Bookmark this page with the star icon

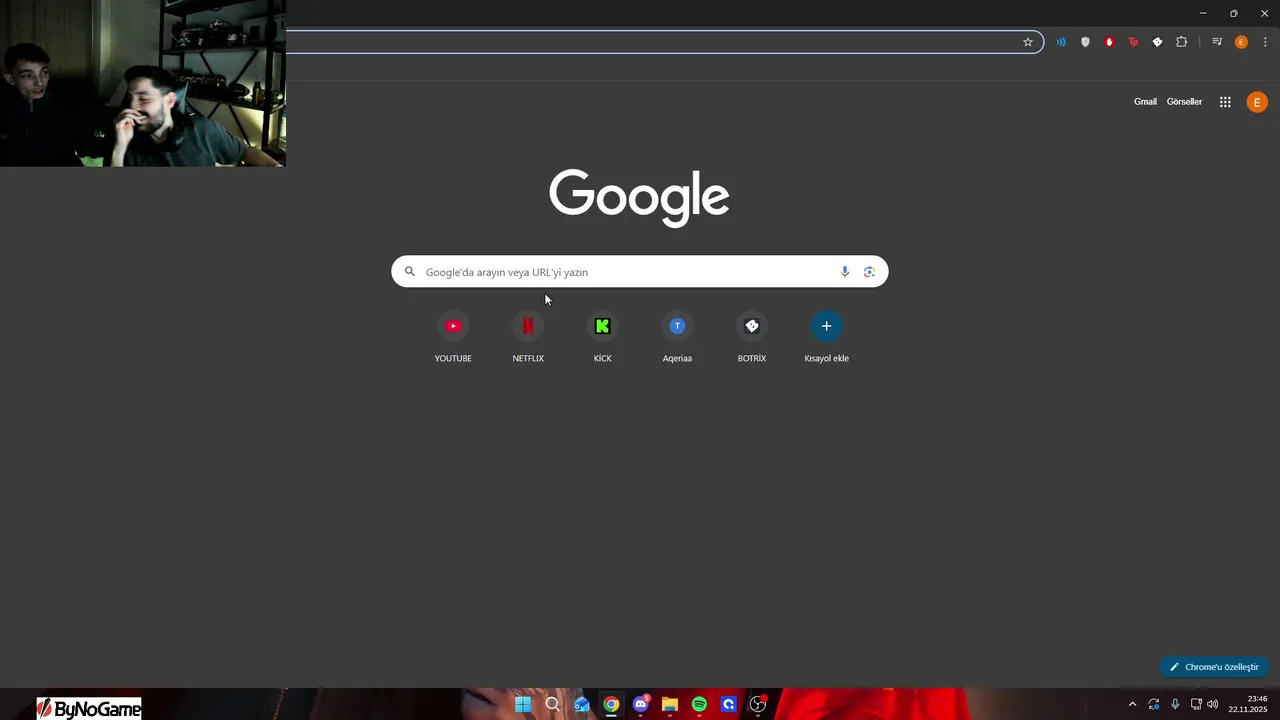[x=1027, y=42]
